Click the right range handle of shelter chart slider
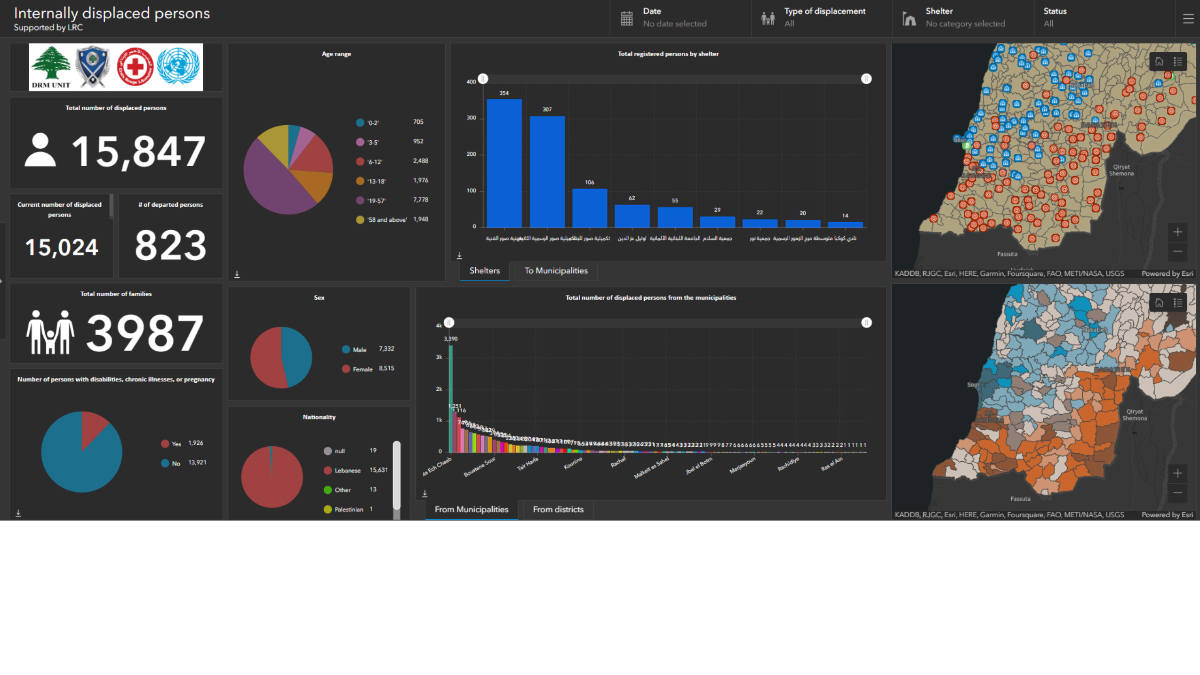1200x675 pixels. click(x=866, y=79)
